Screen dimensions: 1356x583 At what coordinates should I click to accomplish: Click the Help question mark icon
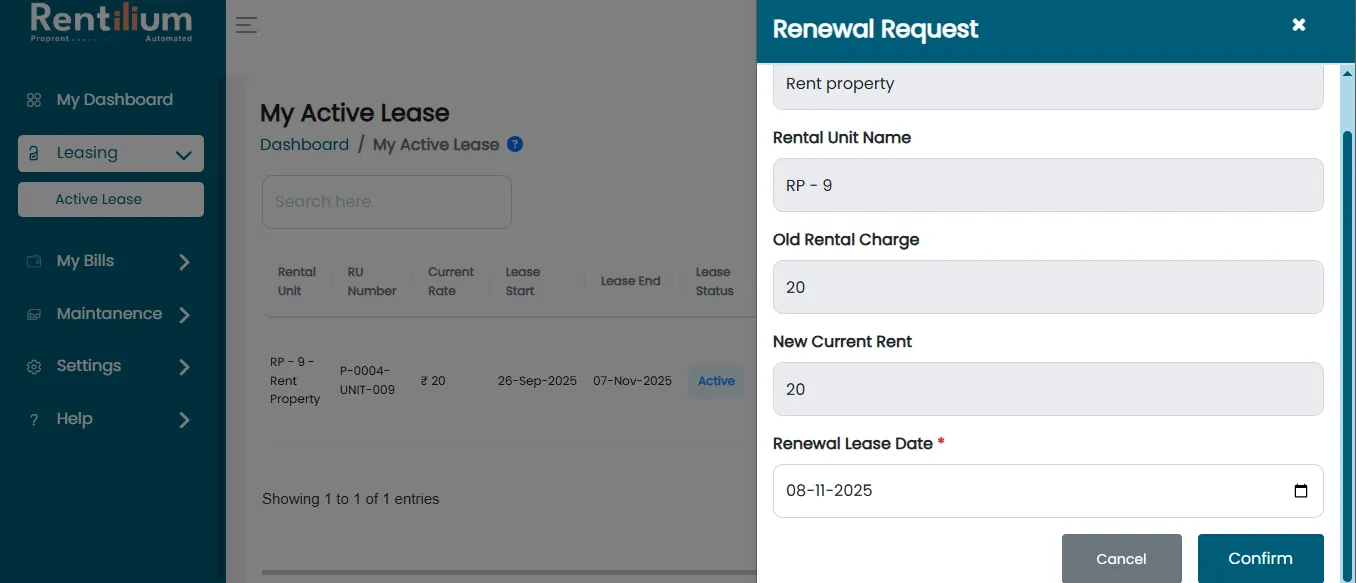(34, 420)
